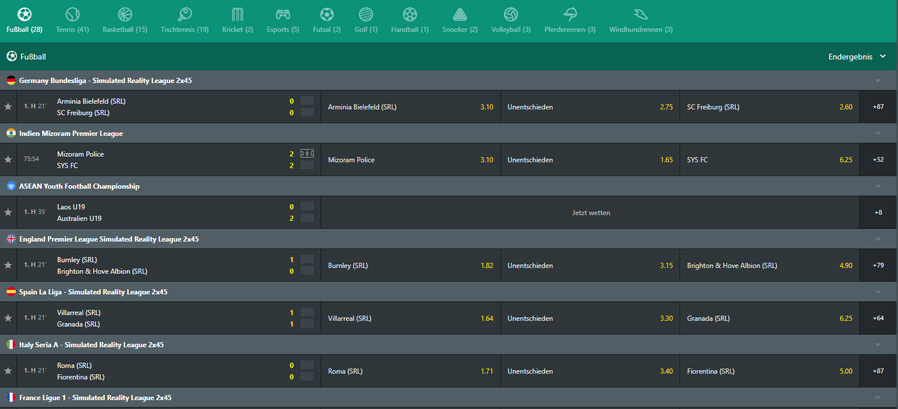Screen dimensions: 898x409
Task: Bet on Unentschieden at 3.40
Action: click(x=590, y=371)
